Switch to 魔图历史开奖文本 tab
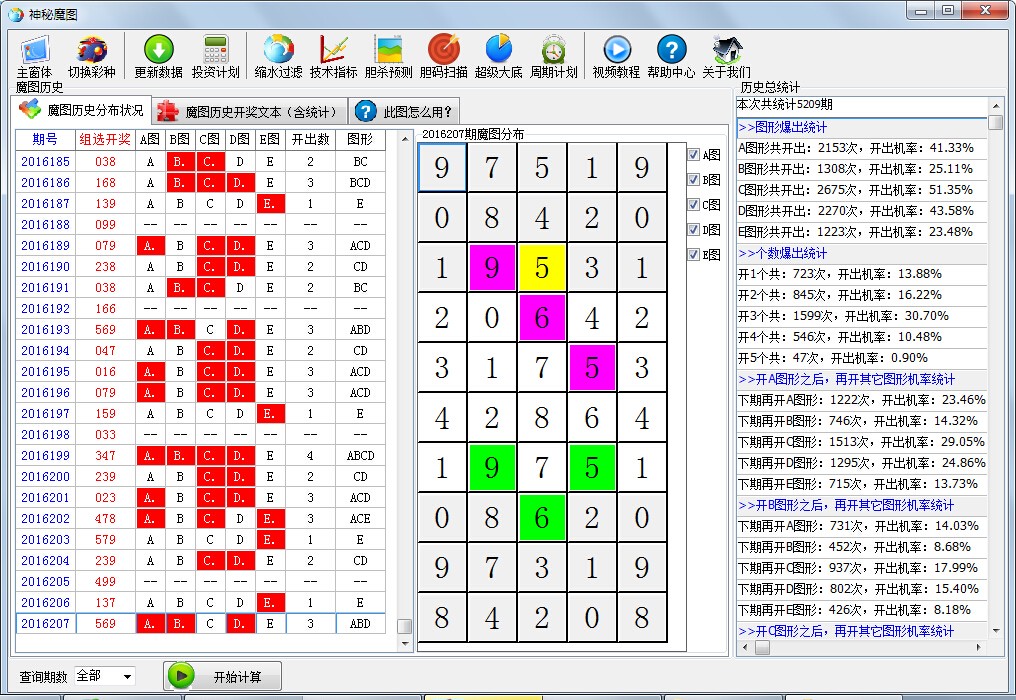1016x700 pixels. (250, 111)
